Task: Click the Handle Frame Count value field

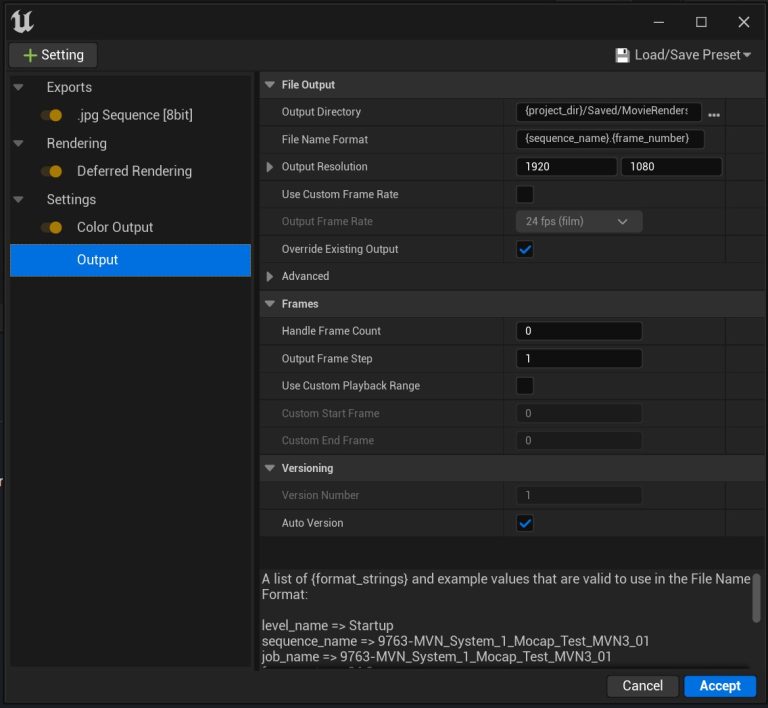Action: click(579, 331)
